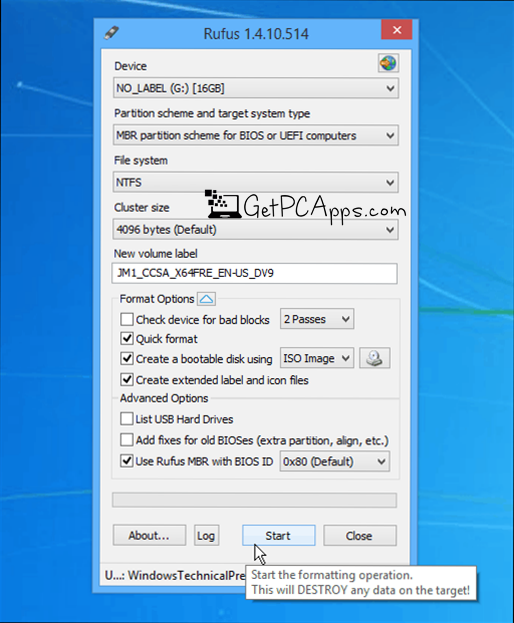Image resolution: width=514 pixels, height=623 pixels.
Task: Toggle Create extended label and icon files
Action: pos(127,379)
